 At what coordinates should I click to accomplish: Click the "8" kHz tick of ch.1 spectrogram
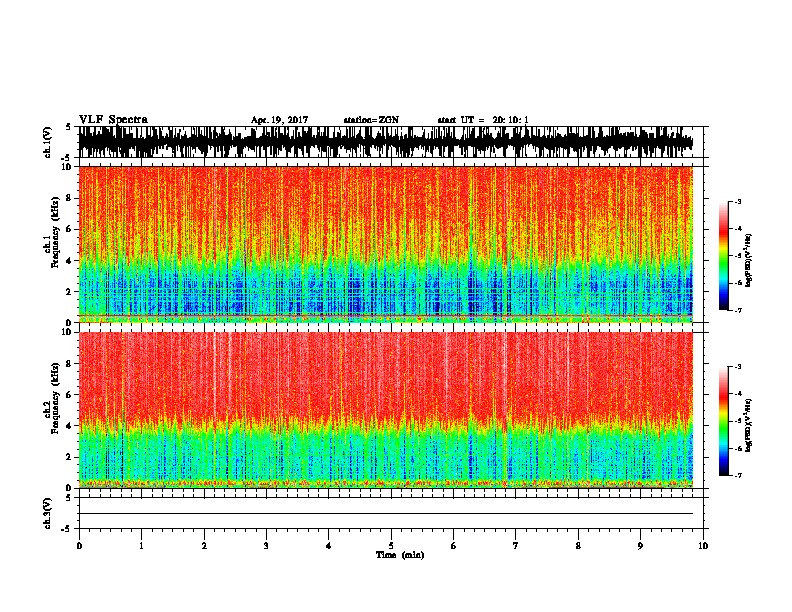[69, 198]
